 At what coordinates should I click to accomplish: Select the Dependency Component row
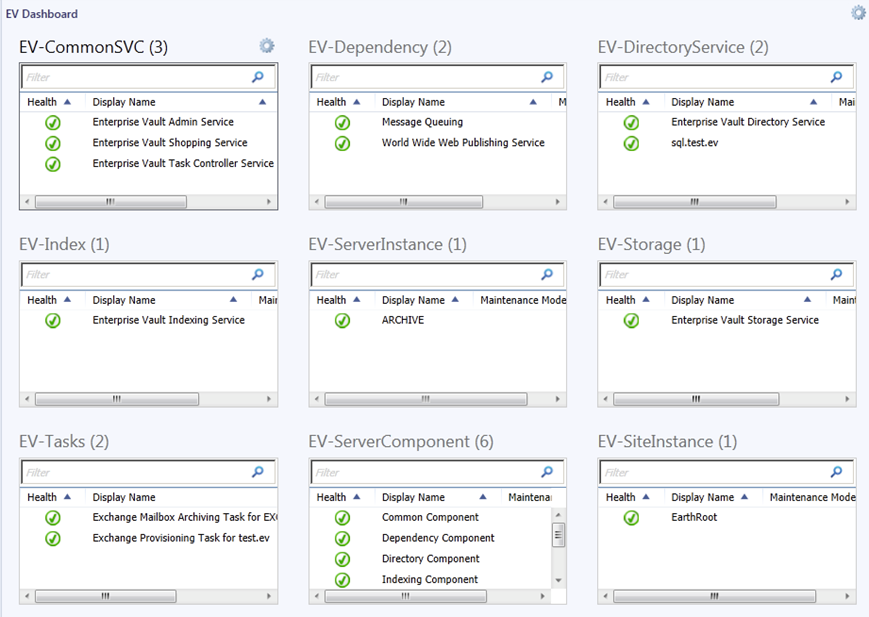pos(431,538)
